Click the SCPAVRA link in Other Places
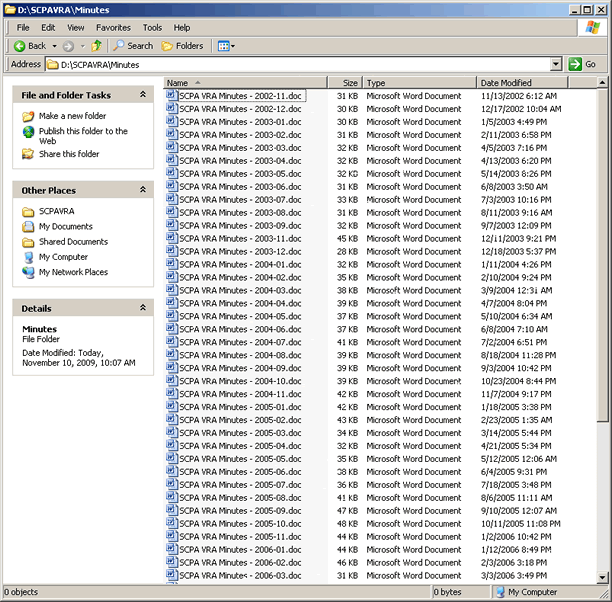This screenshot has width=612, height=602. pyautogui.click(x=57, y=211)
